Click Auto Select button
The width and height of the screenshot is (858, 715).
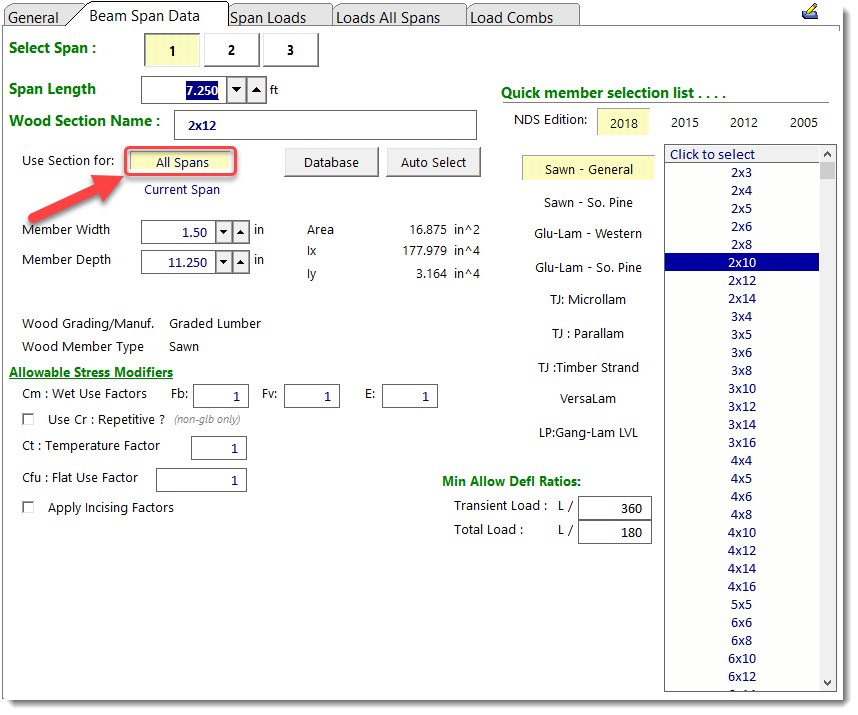(433, 163)
